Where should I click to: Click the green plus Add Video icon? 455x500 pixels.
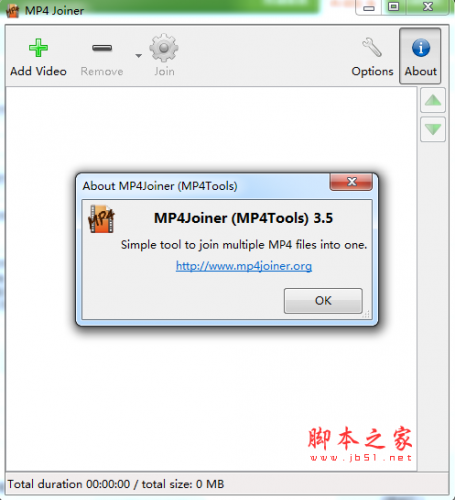38,48
